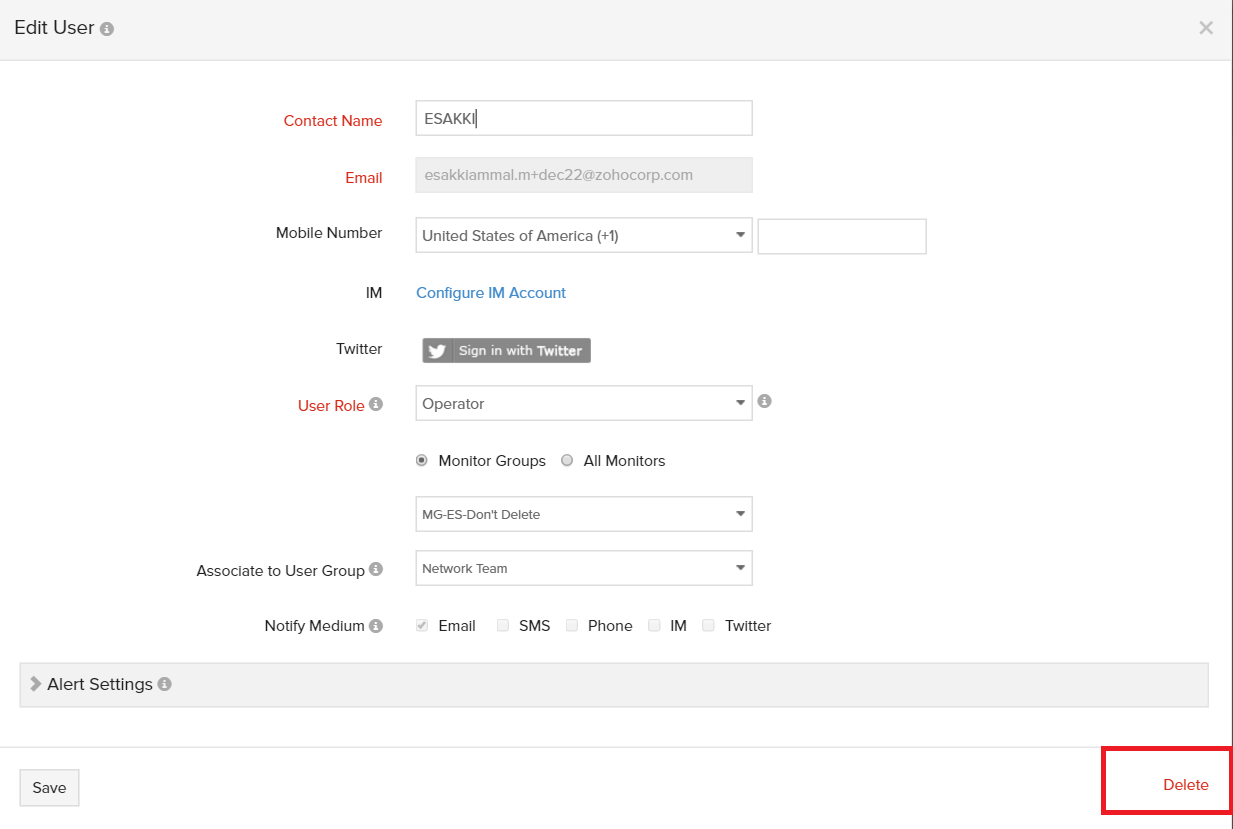Click info icon next to User Role label
Image resolution: width=1233 pixels, height=829 pixels.
376,405
